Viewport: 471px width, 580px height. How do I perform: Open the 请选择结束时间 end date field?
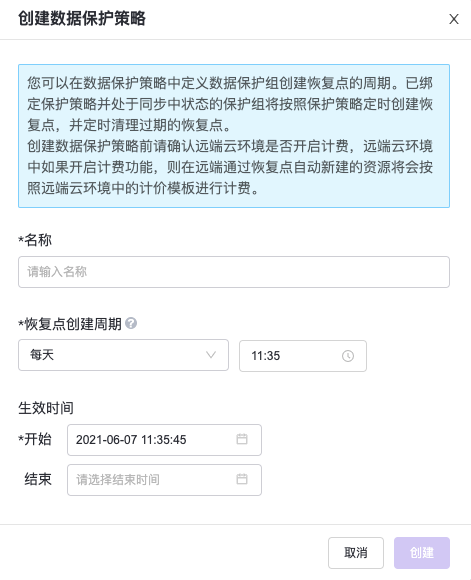164,480
